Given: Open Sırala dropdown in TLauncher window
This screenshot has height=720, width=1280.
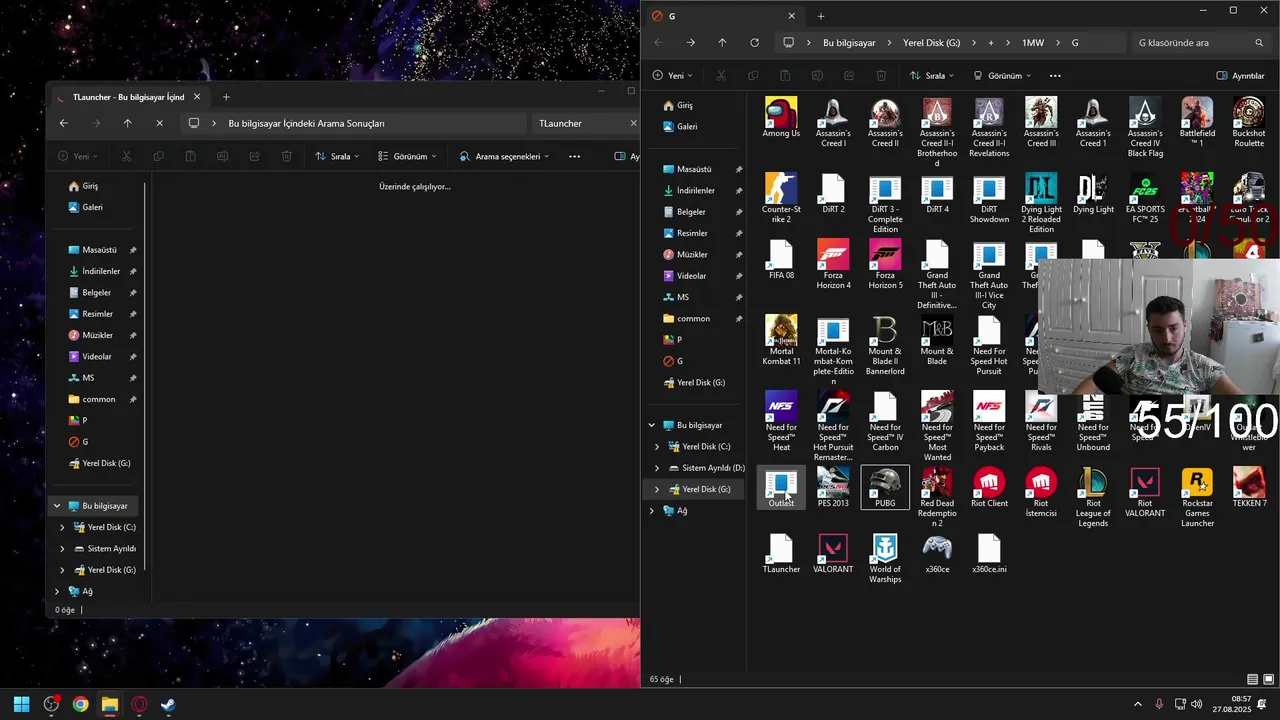Looking at the screenshot, I should click(338, 157).
